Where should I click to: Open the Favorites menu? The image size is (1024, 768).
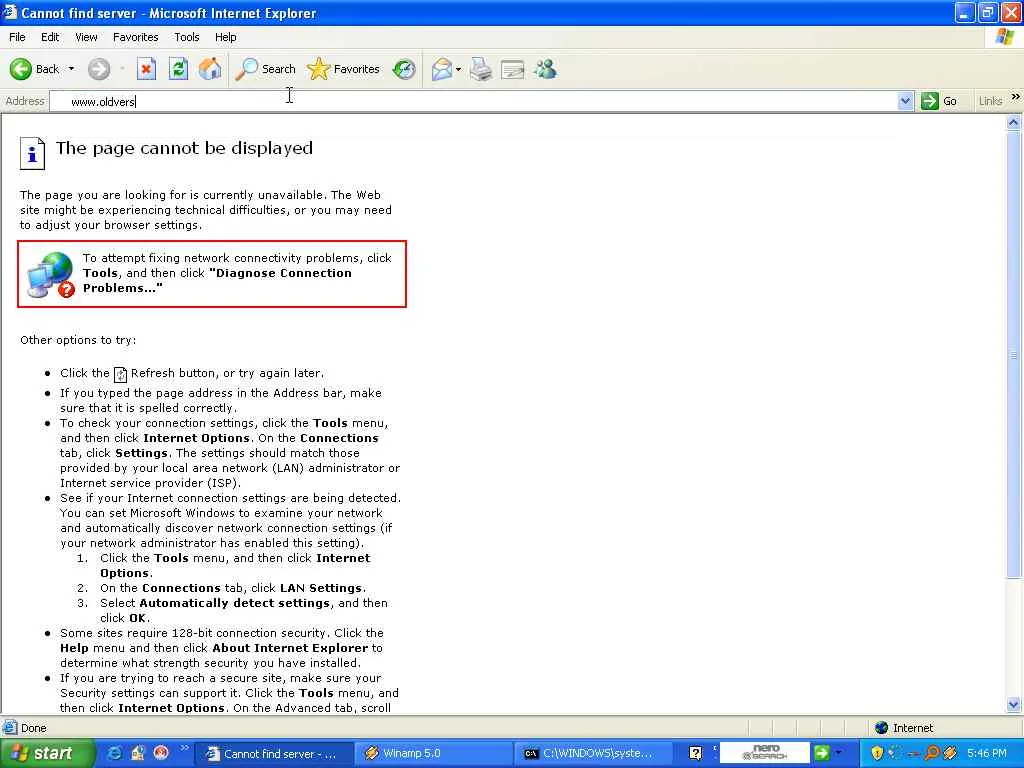pyautogui.click(x=135, y=37)
